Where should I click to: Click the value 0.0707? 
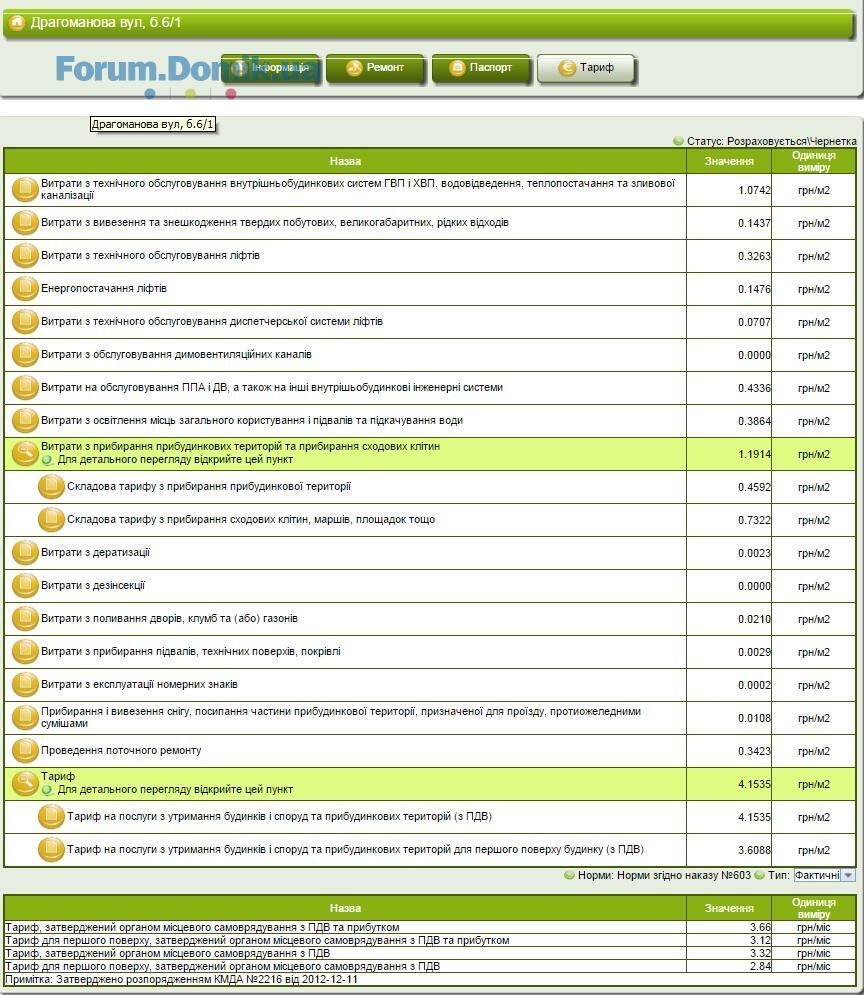tap(754, 322)
